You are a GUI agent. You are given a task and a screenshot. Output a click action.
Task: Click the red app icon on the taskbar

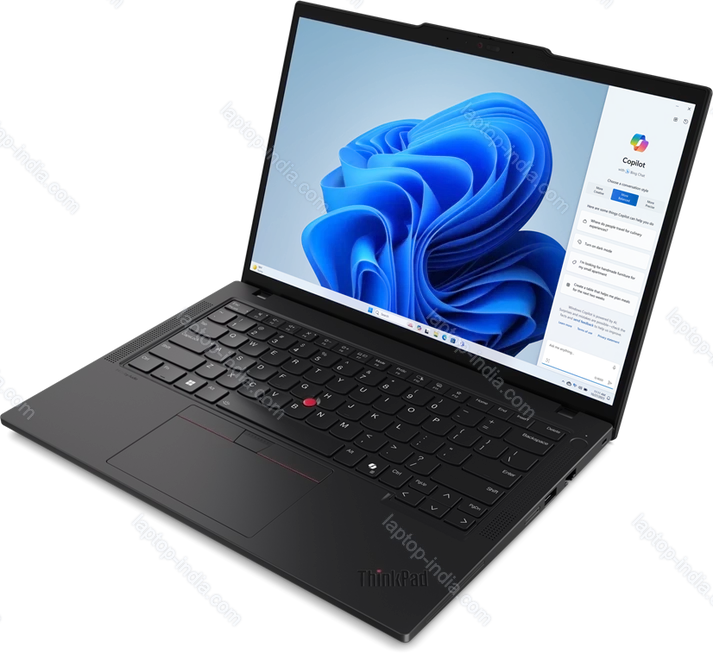click(410, 325)
